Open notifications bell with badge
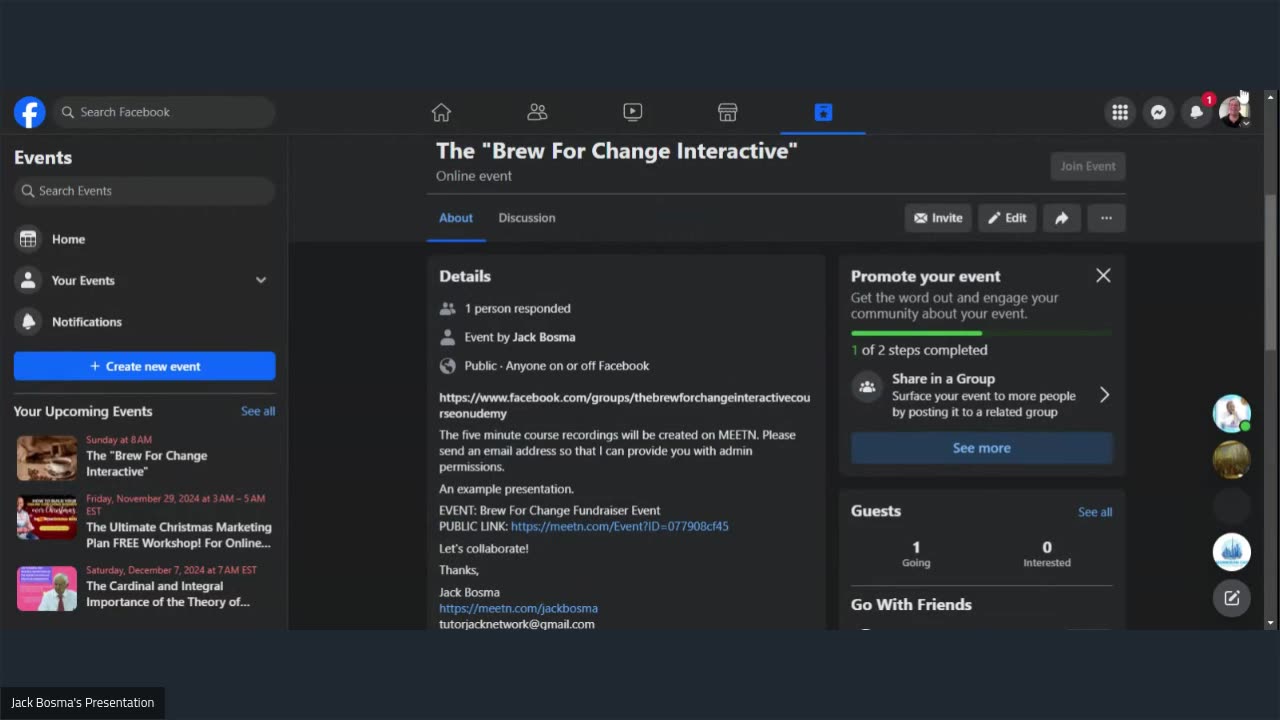Image resolution: width=1280 pixels, height=720 pixels. pyautogui.click(x=1196, y=112)
